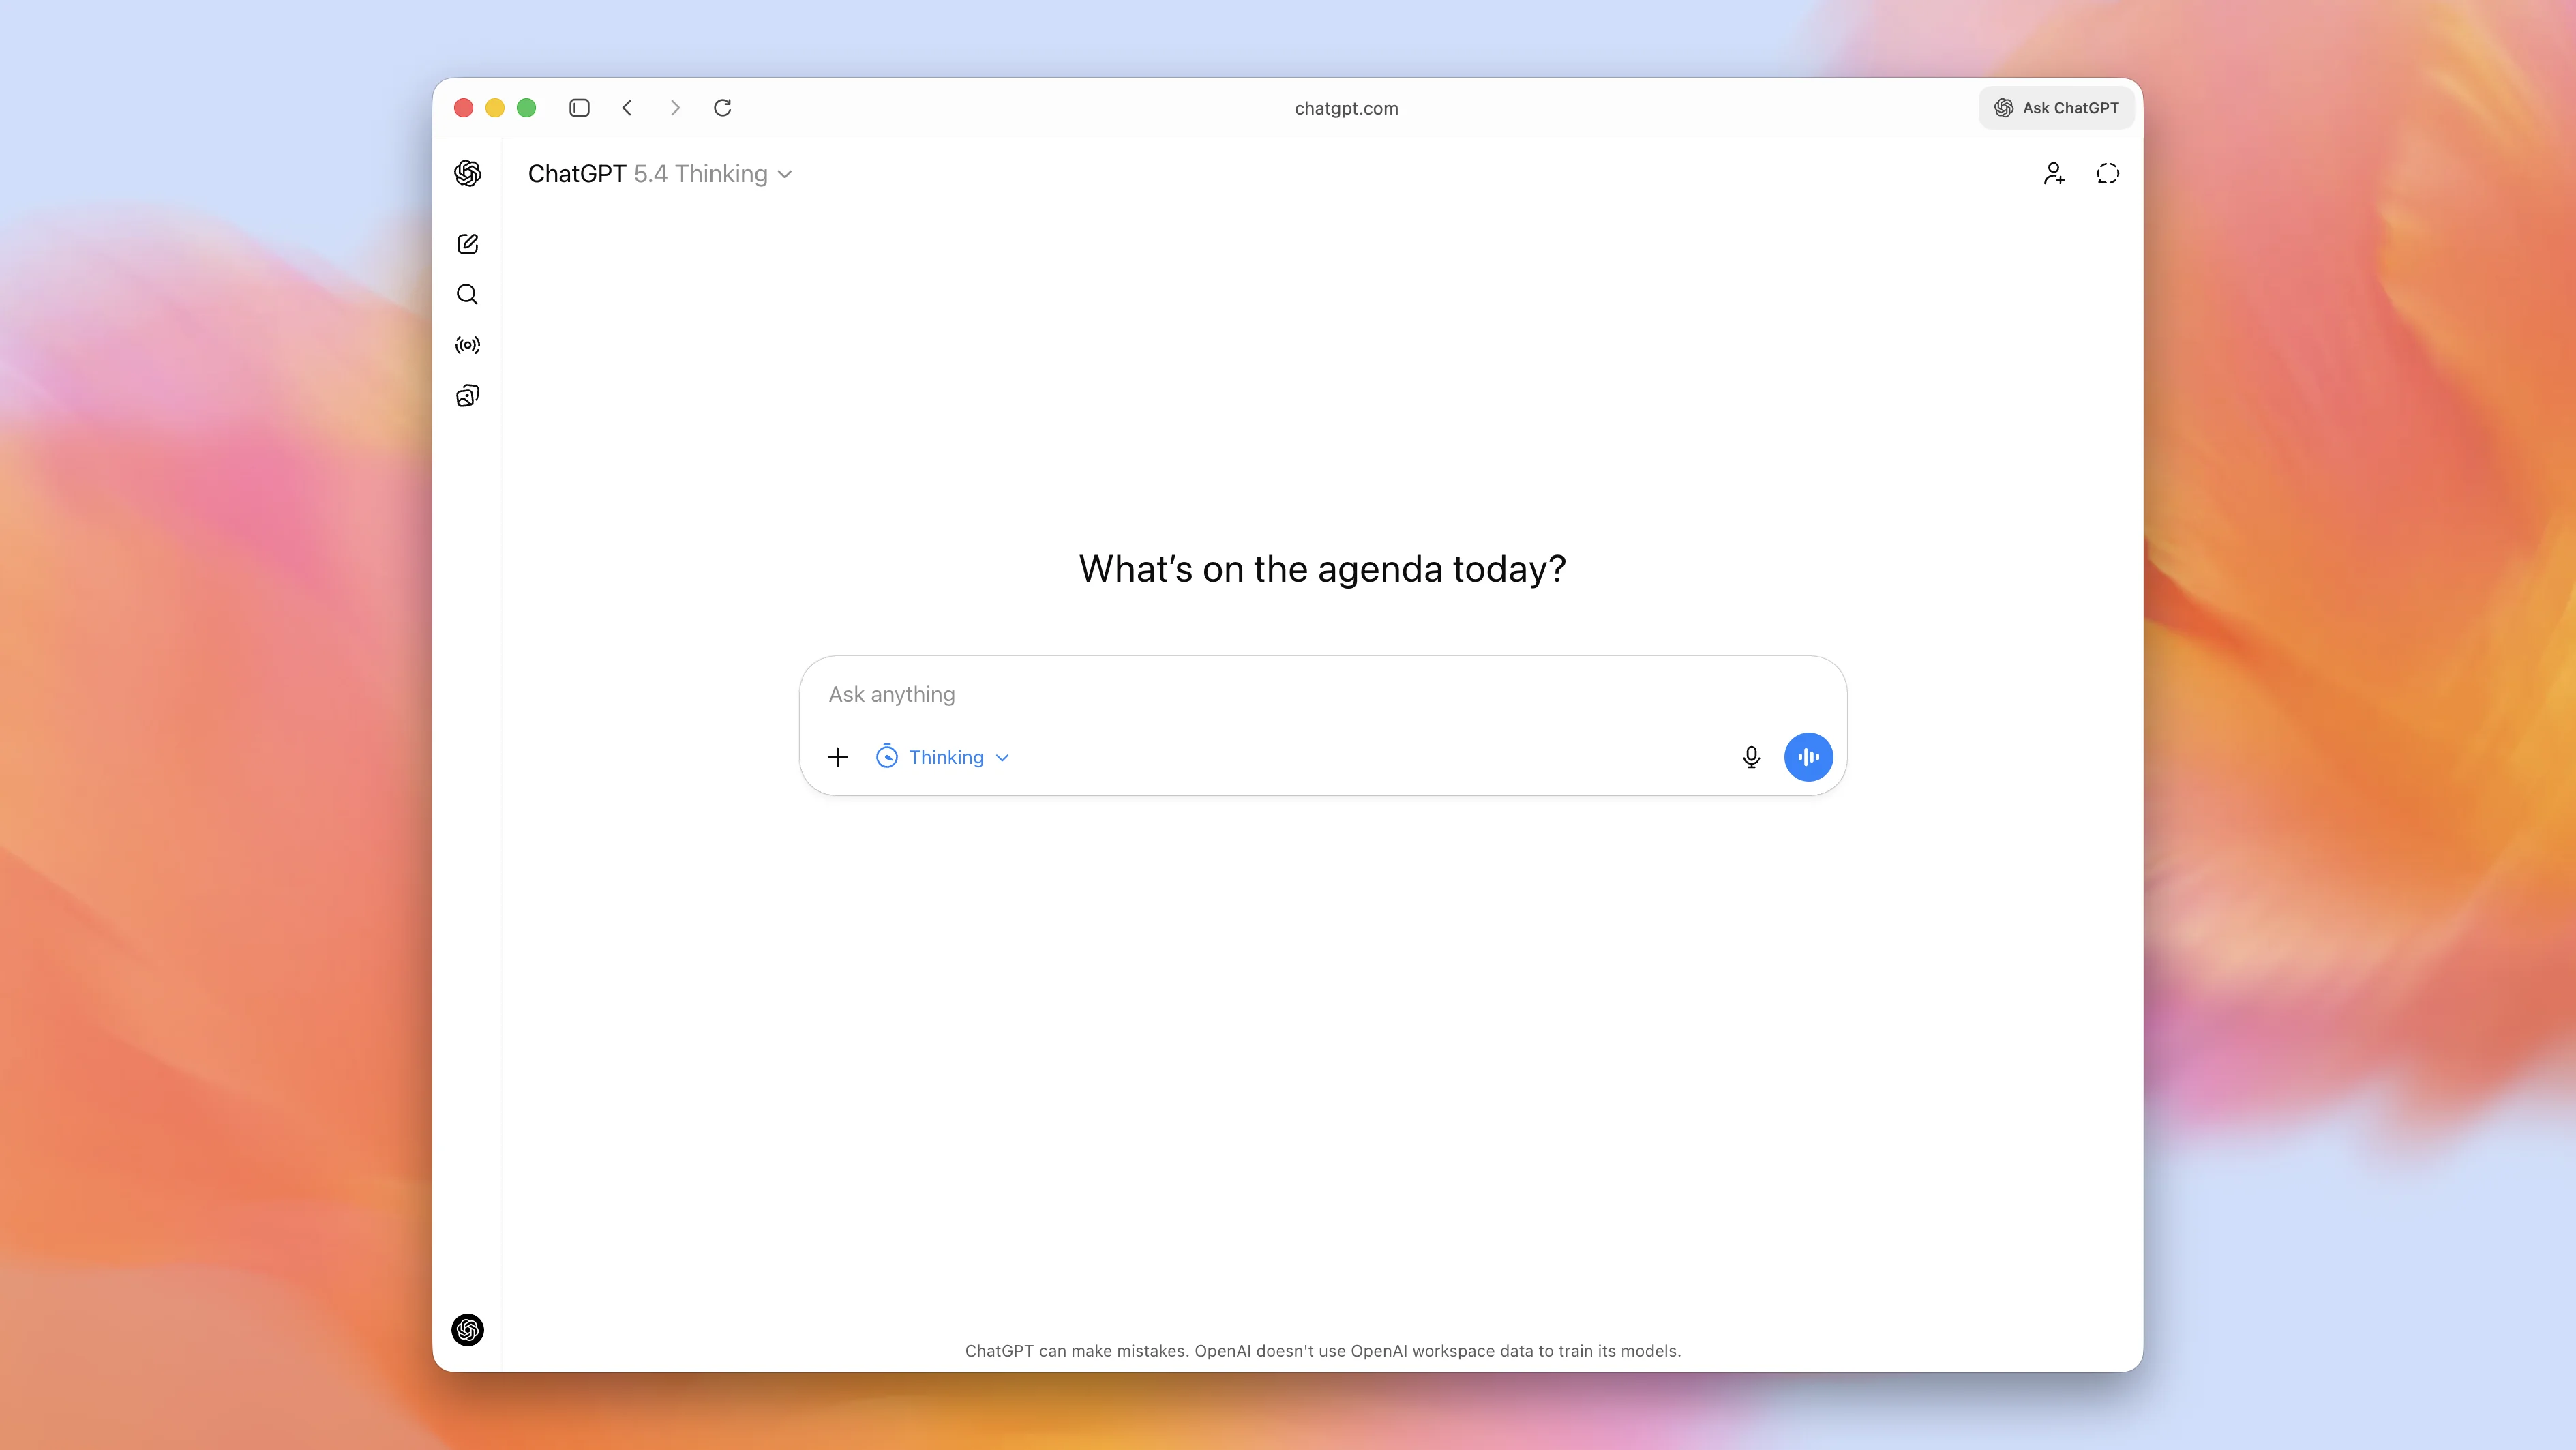Open a new chat using the compose icon
2576x1450 pixels.
point(467,243)
